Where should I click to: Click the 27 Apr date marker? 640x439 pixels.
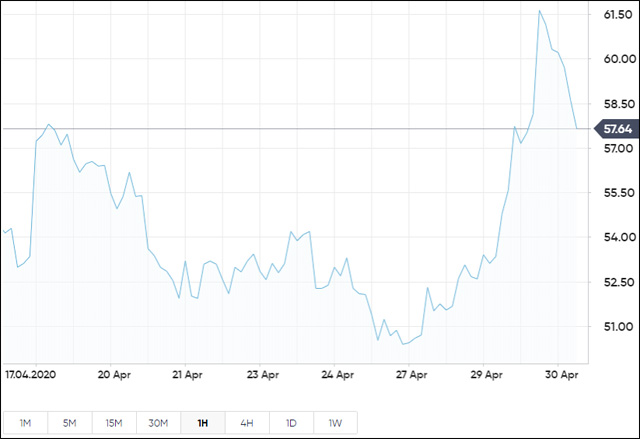point(411,376)
